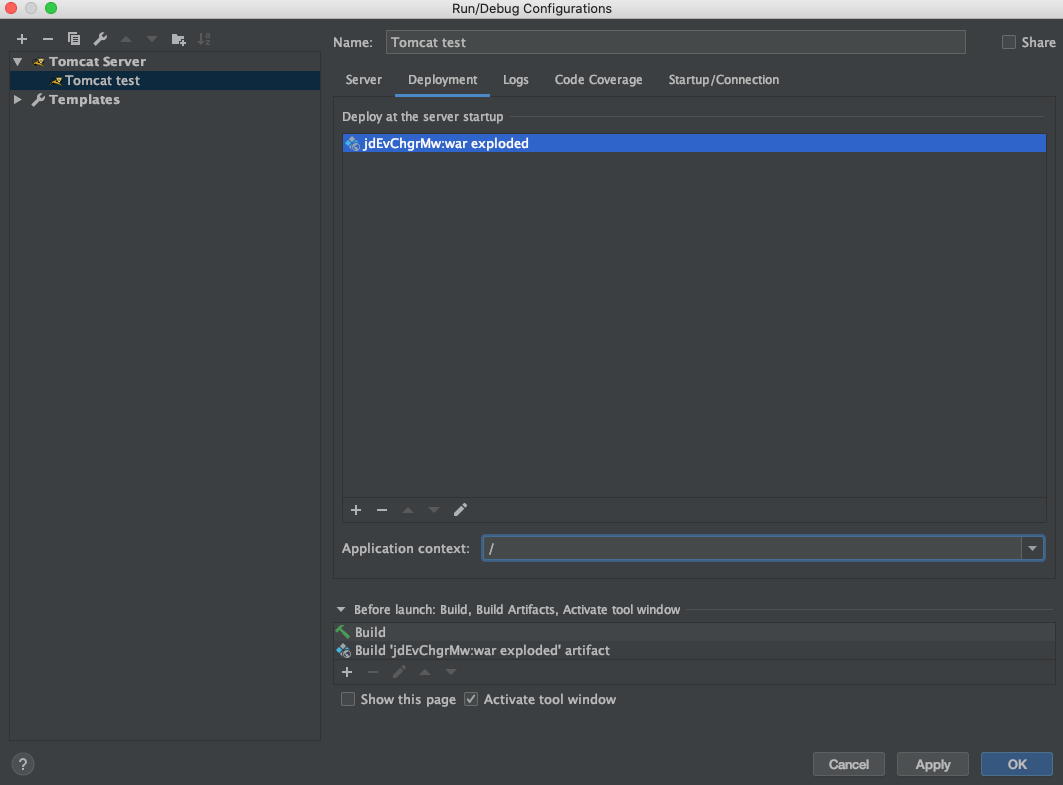Click the Name input field
The width and height of the screenshot is (1063, 785).
pos(676,42)
